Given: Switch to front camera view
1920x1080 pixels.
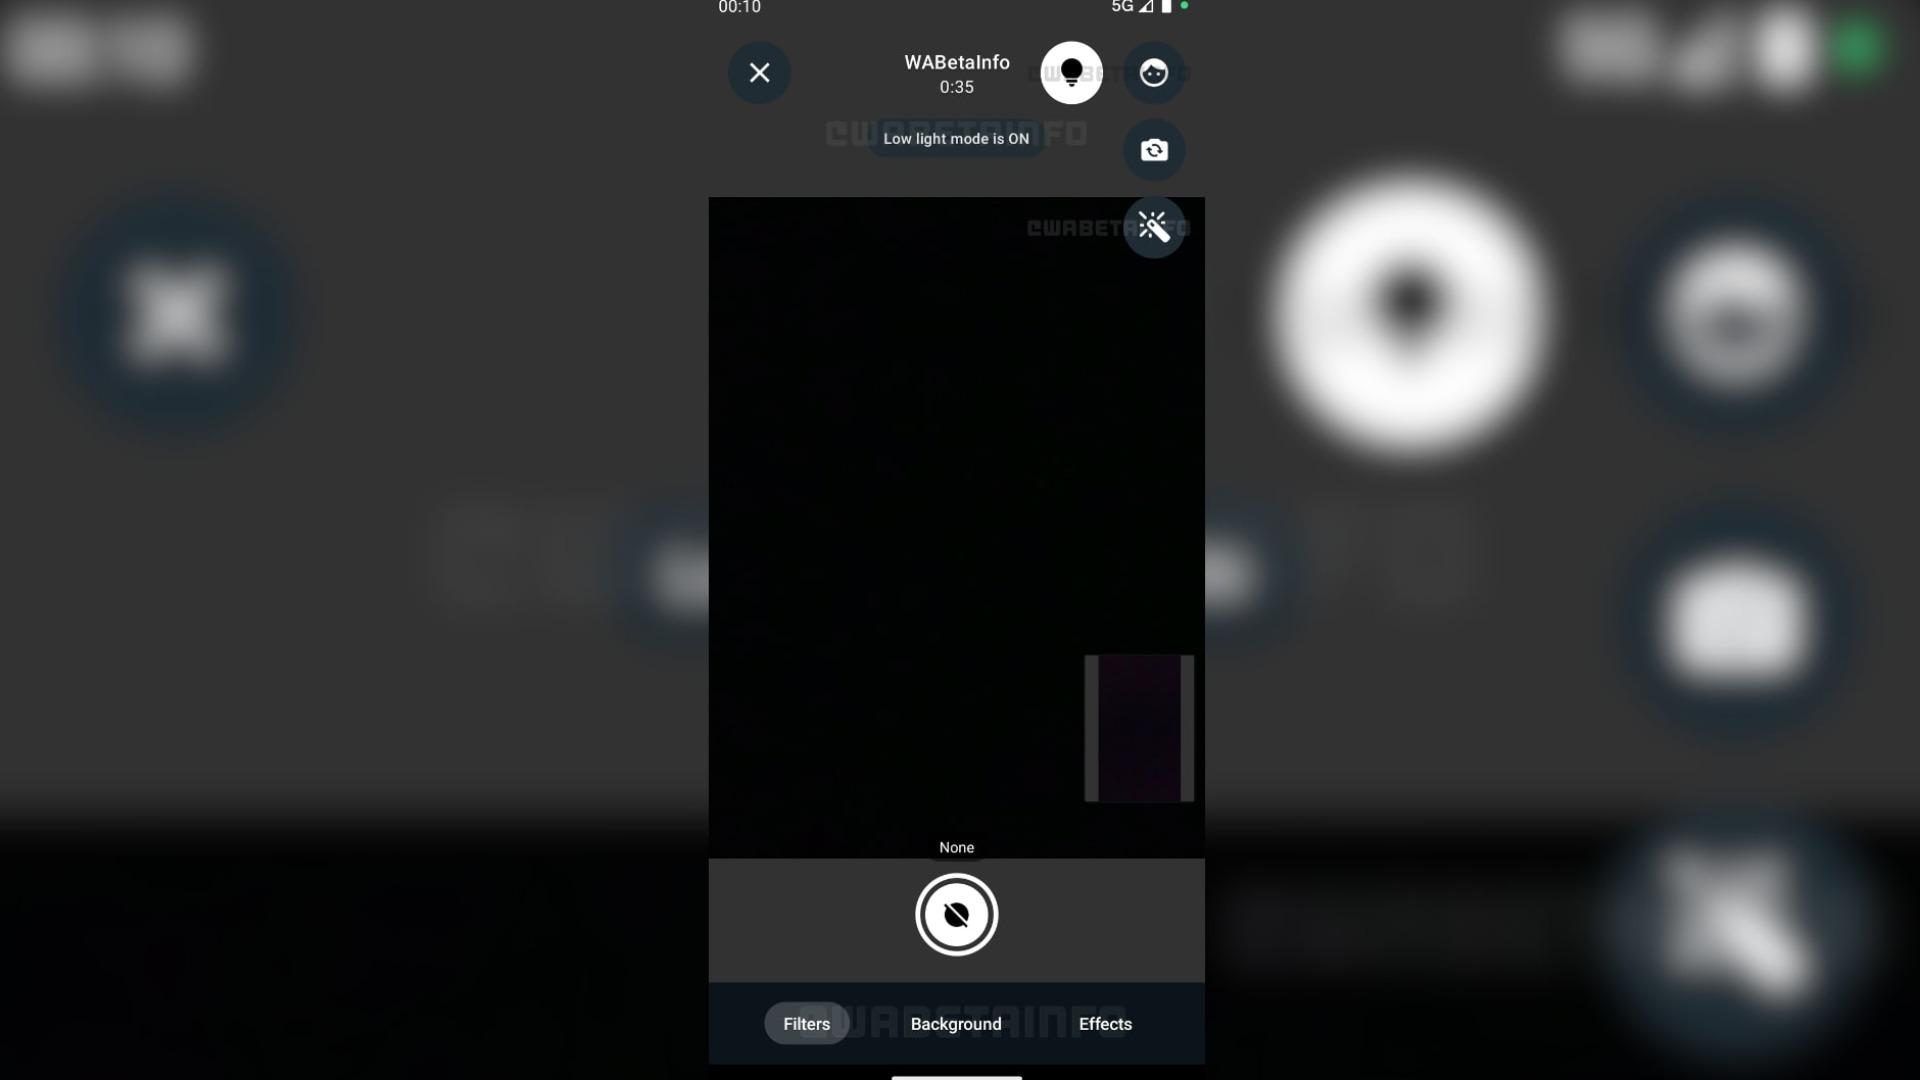Looking at the screenshot, I should pyautogui.click(x=1153, y=149).
